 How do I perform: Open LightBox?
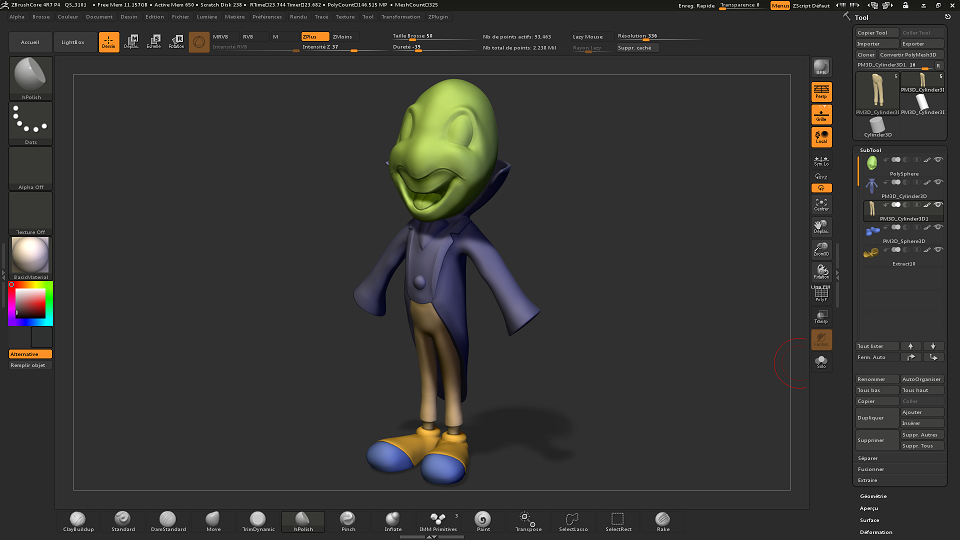point(72,42)
